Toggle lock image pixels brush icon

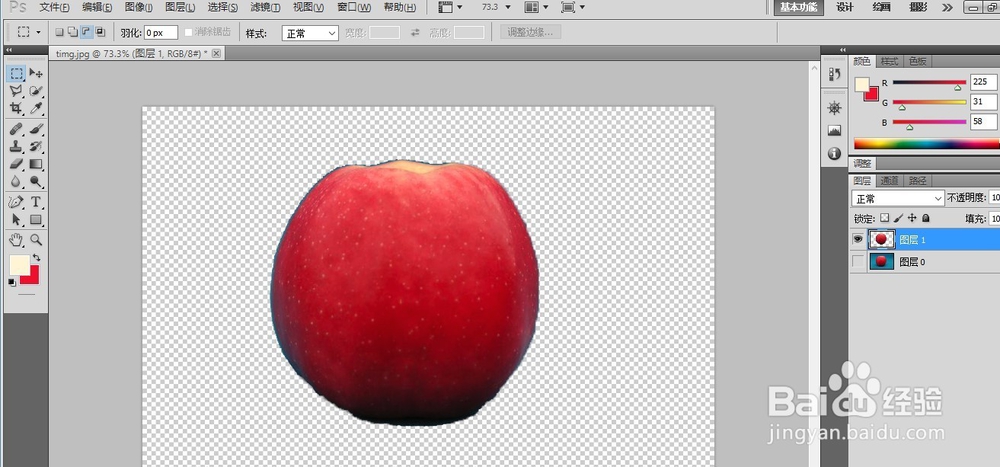[898, 218]
